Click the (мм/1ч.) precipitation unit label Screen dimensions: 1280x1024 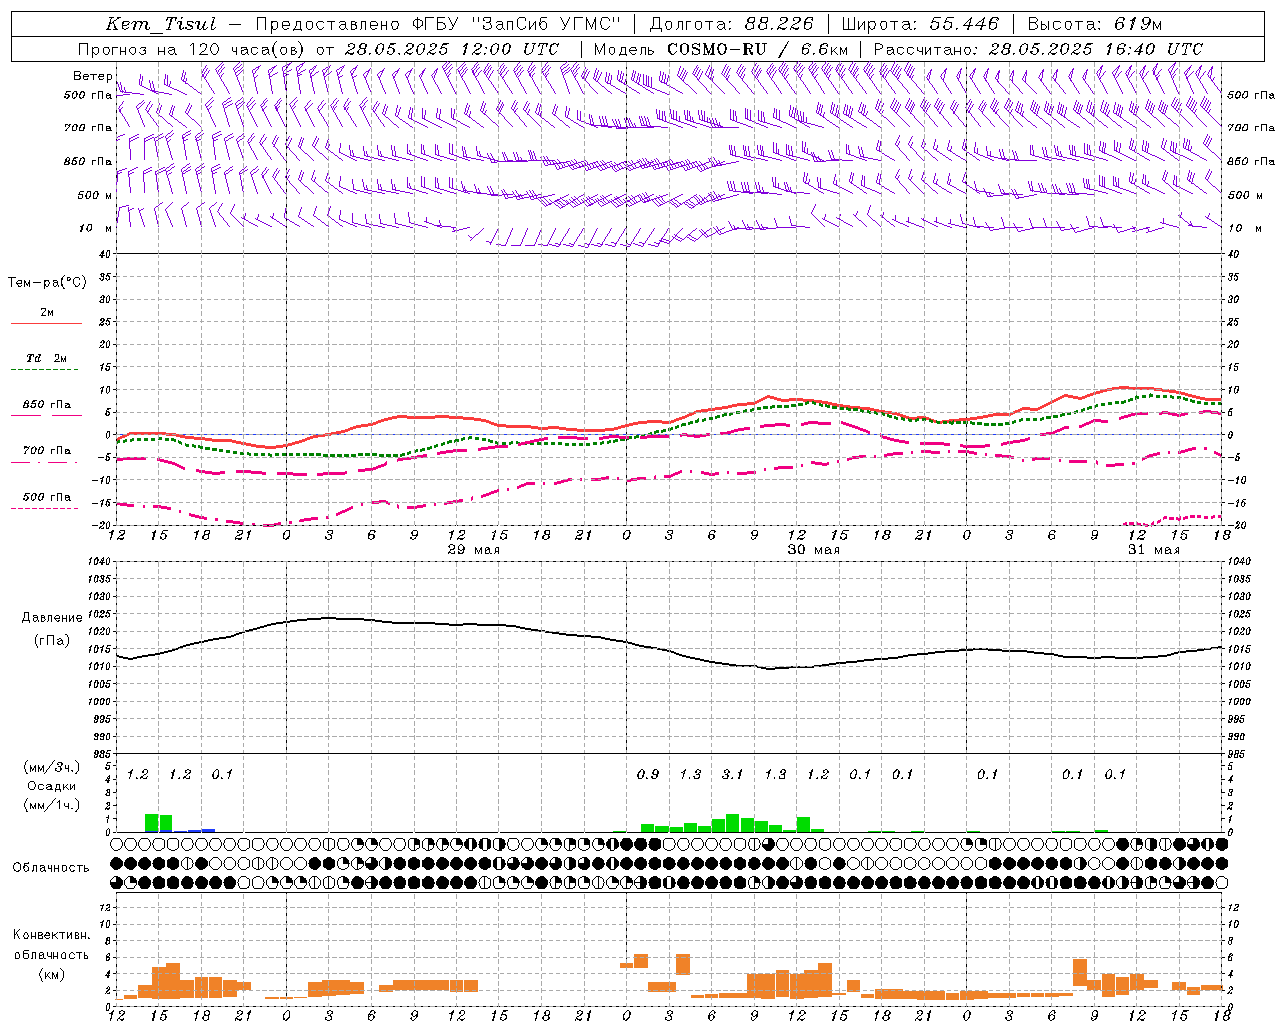pos(50,805)
